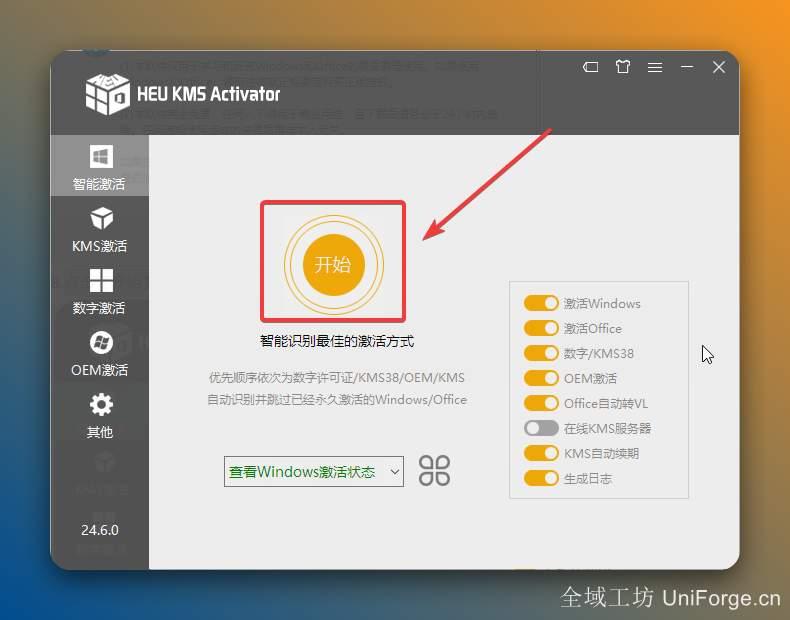Disable the 生成日志 switch
Image resolution: width=790 pixels, height=620 pixels.
pyautogui.click(x=541, y=478)
